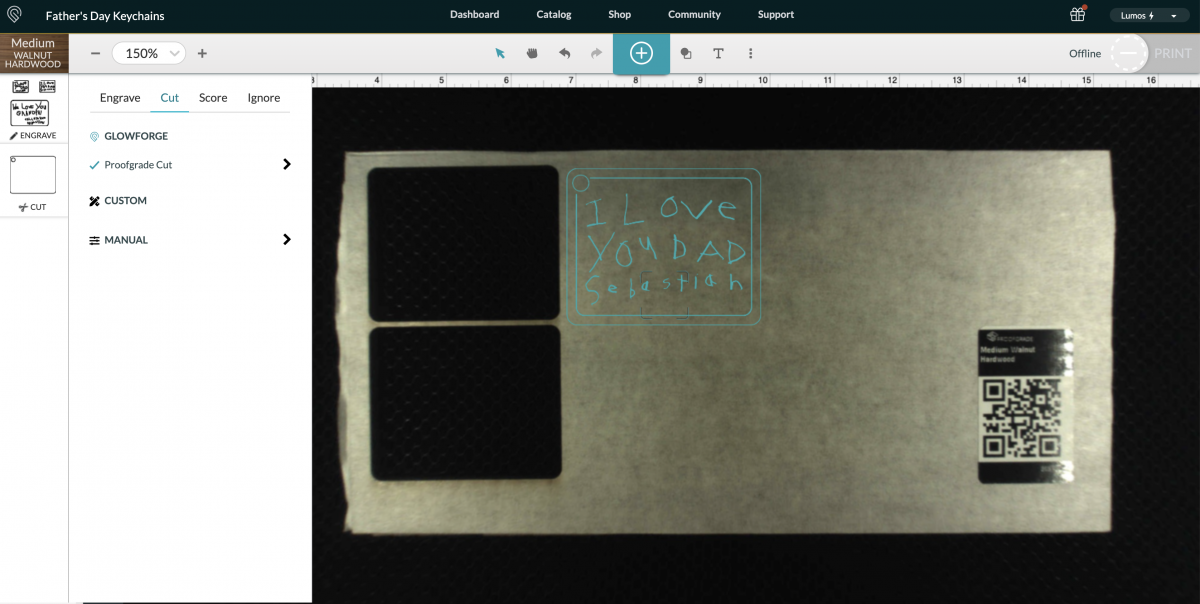
Task: Zoom in with the plus button
Action: tap(202, 53)
